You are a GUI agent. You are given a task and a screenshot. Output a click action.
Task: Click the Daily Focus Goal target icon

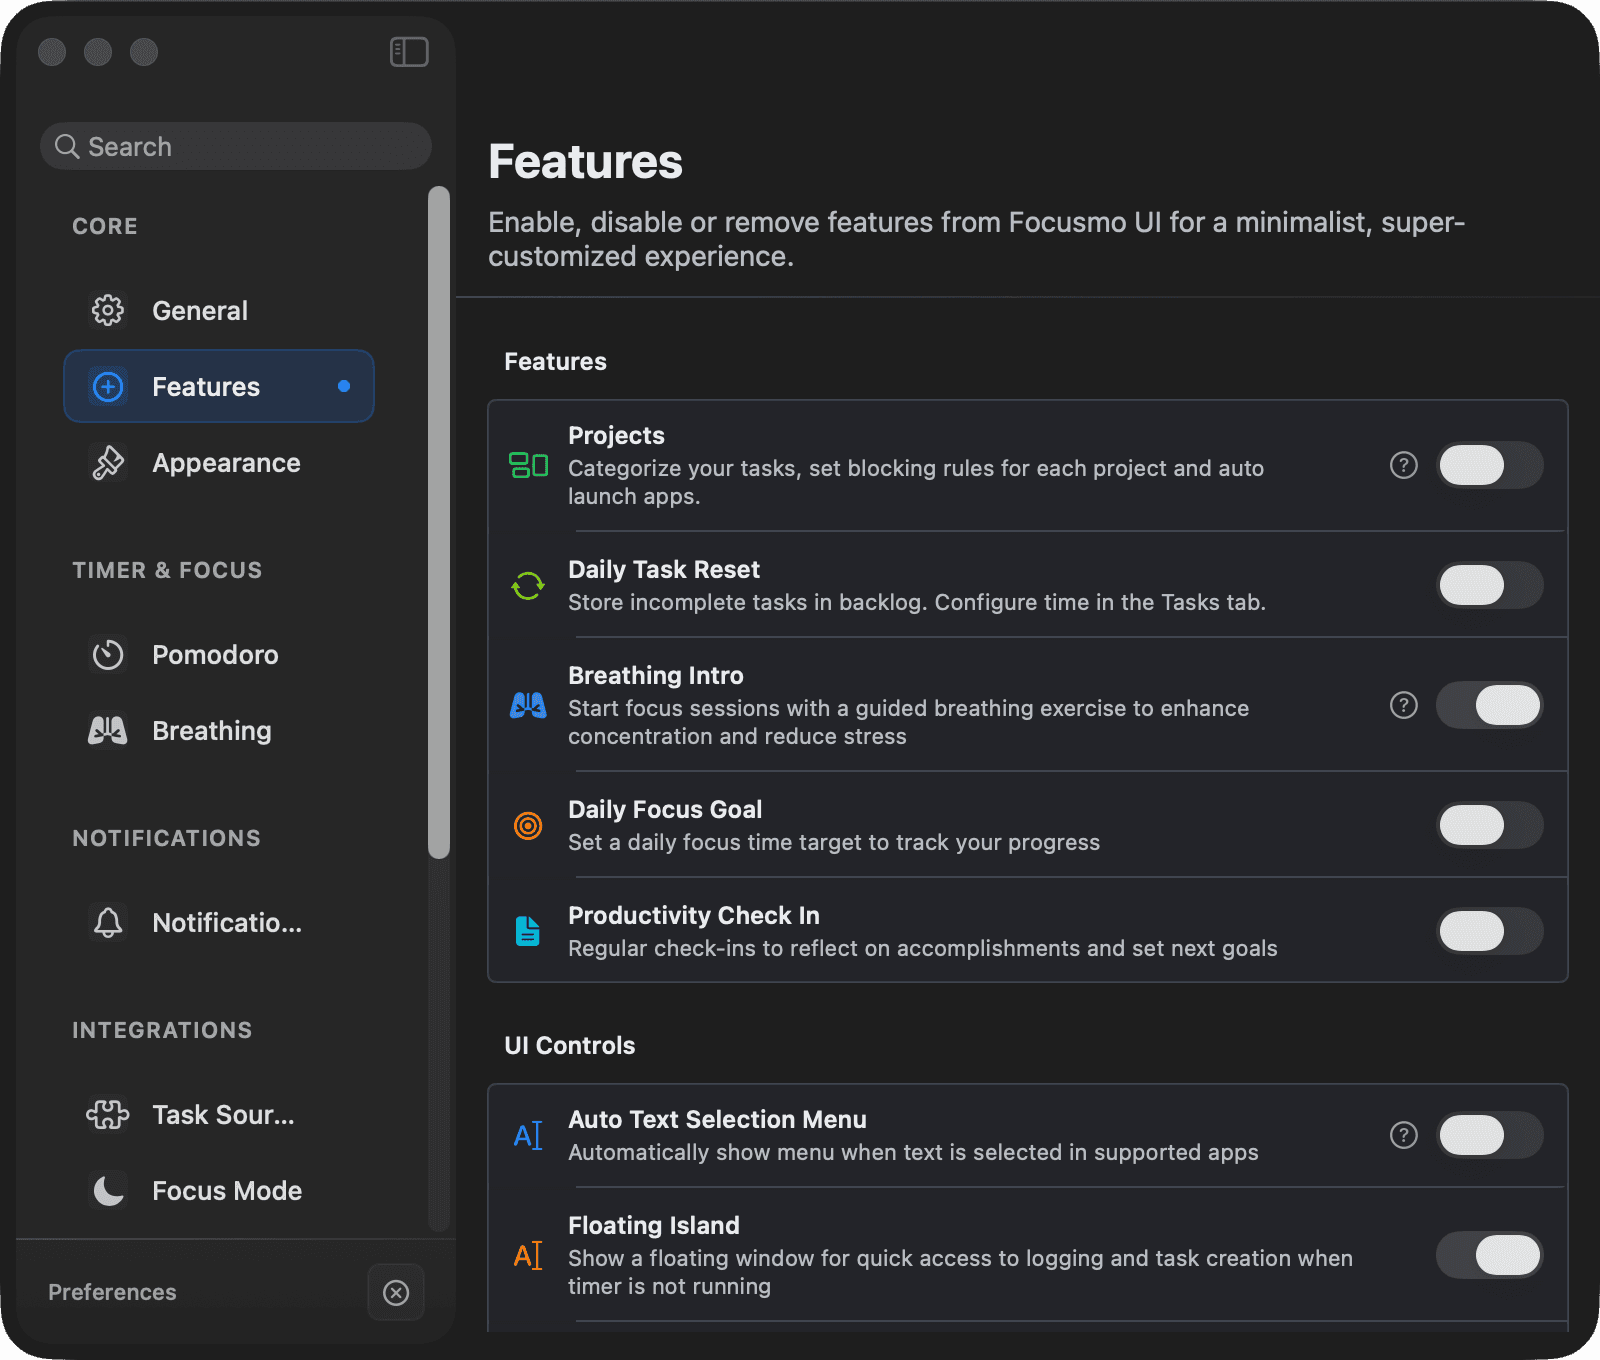point(528,825)
